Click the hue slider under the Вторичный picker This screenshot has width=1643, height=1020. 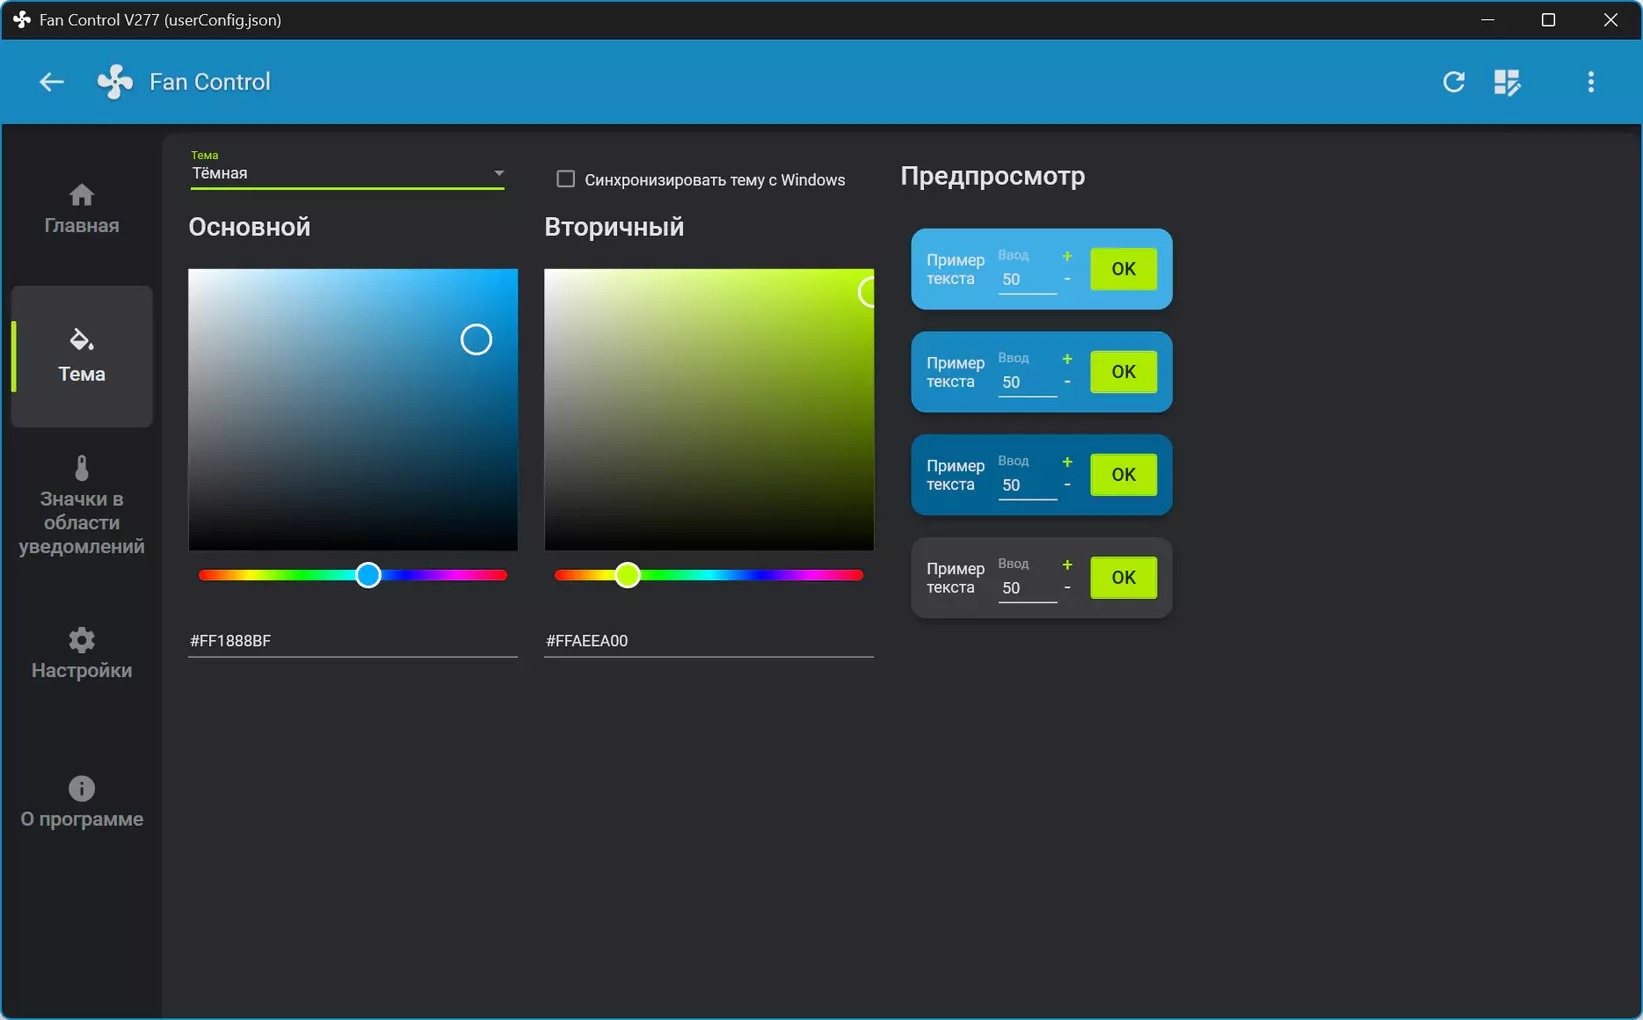pos(709,575)
